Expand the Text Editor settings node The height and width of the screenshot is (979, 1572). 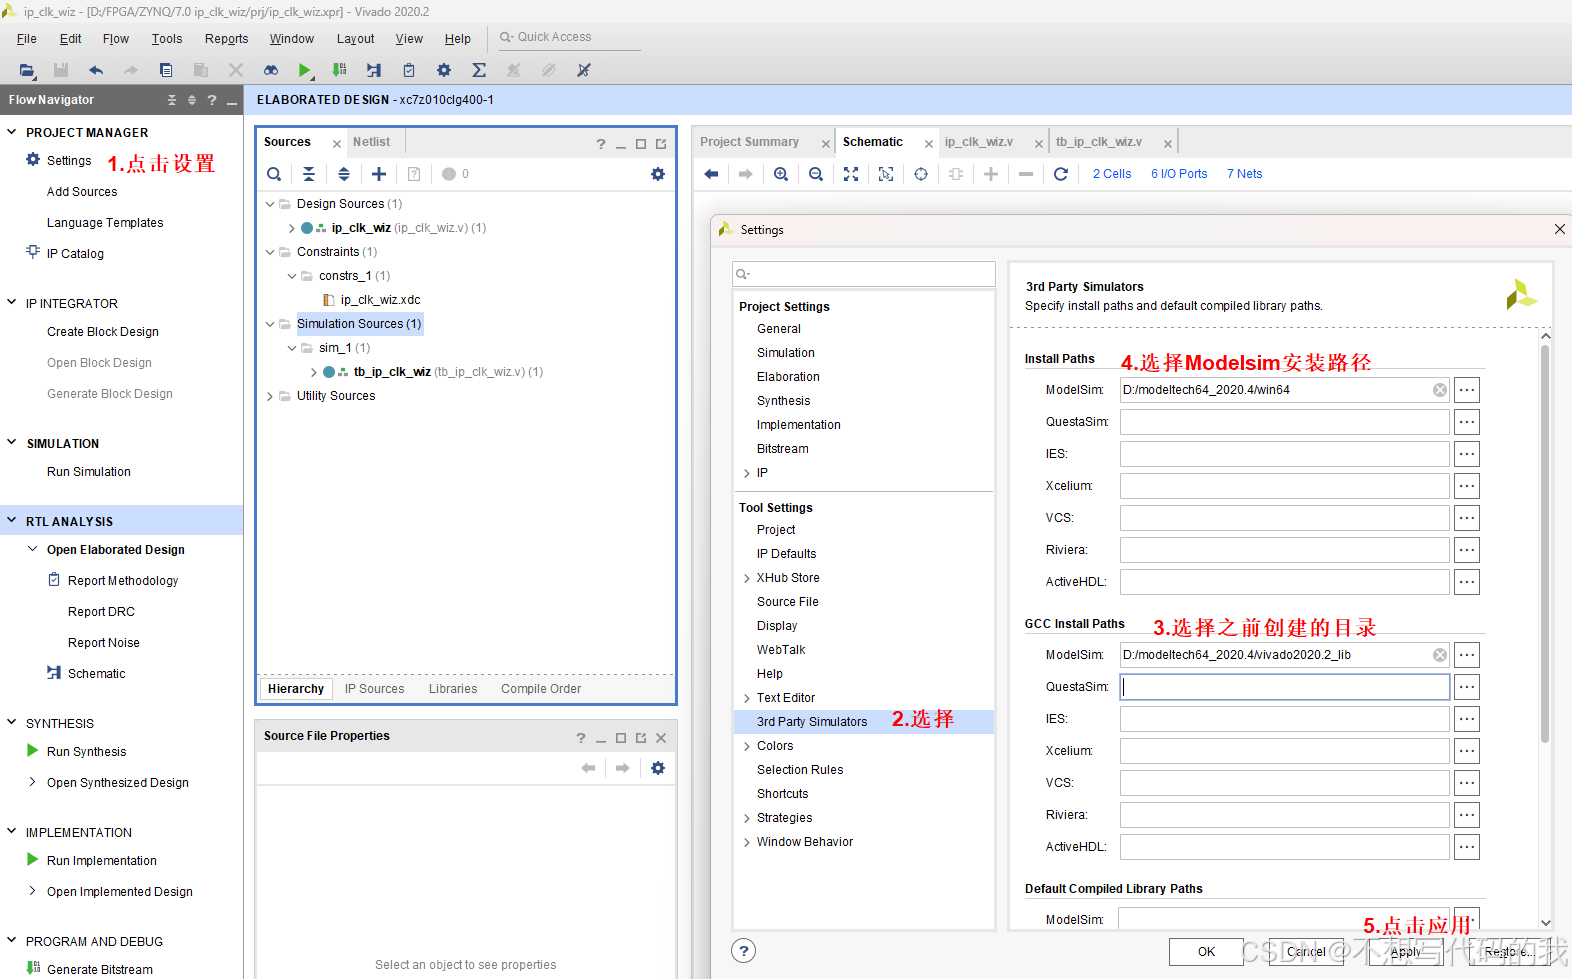coord(747,698)
